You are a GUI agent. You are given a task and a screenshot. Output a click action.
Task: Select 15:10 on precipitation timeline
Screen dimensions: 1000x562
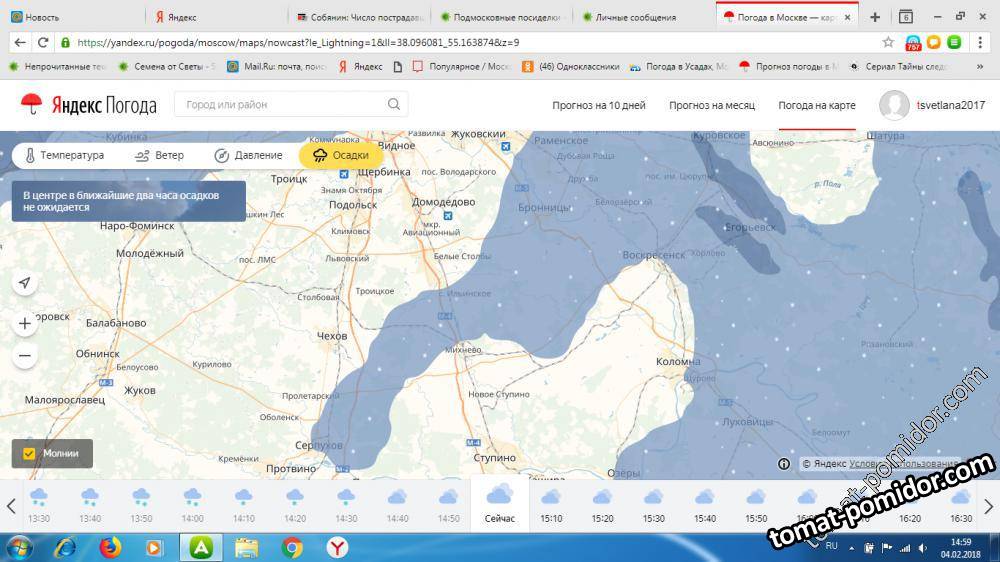pos(551,505)
